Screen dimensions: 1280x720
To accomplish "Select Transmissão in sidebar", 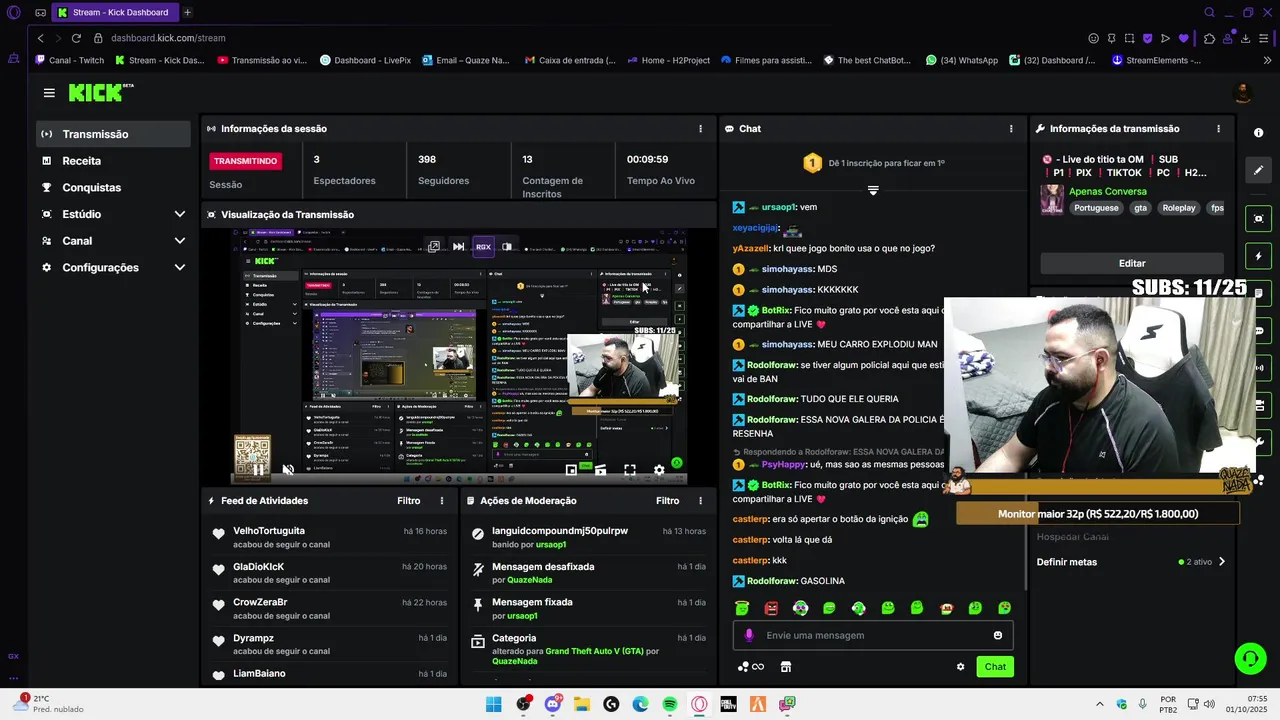I will coord(114,134).
